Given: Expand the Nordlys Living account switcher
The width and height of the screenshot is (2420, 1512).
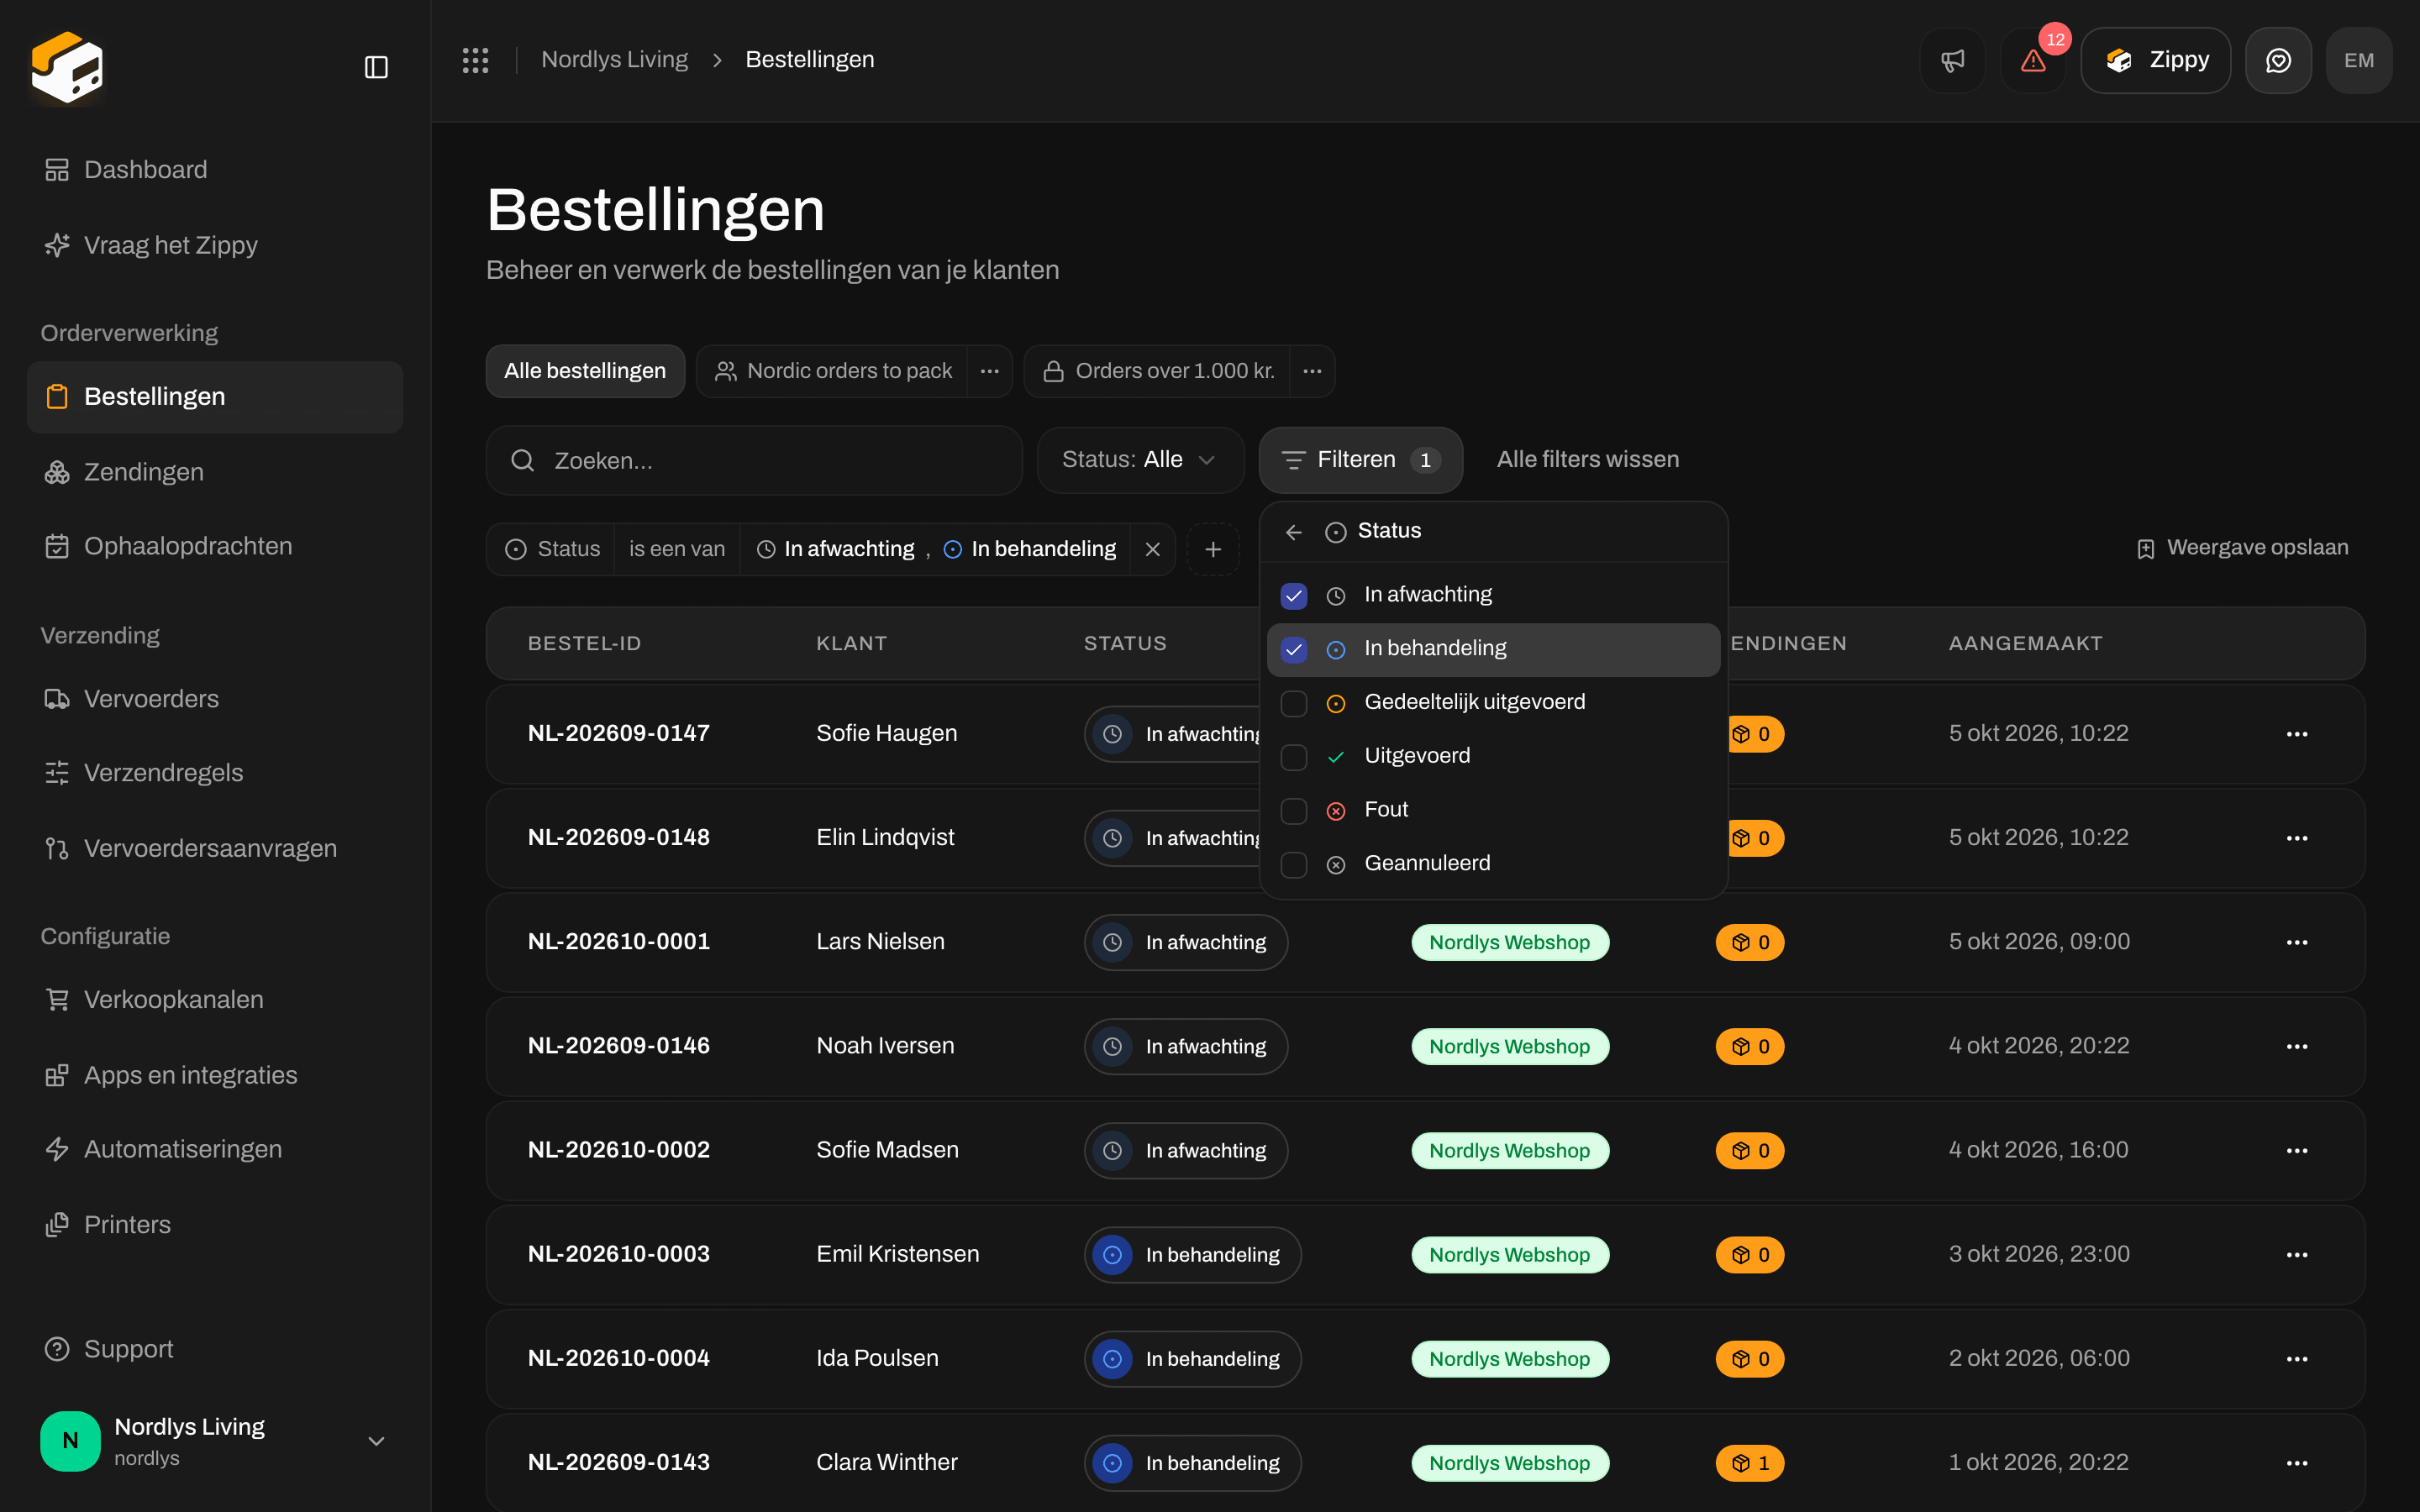Looking at the screenshot, I should pos(214,1441).
